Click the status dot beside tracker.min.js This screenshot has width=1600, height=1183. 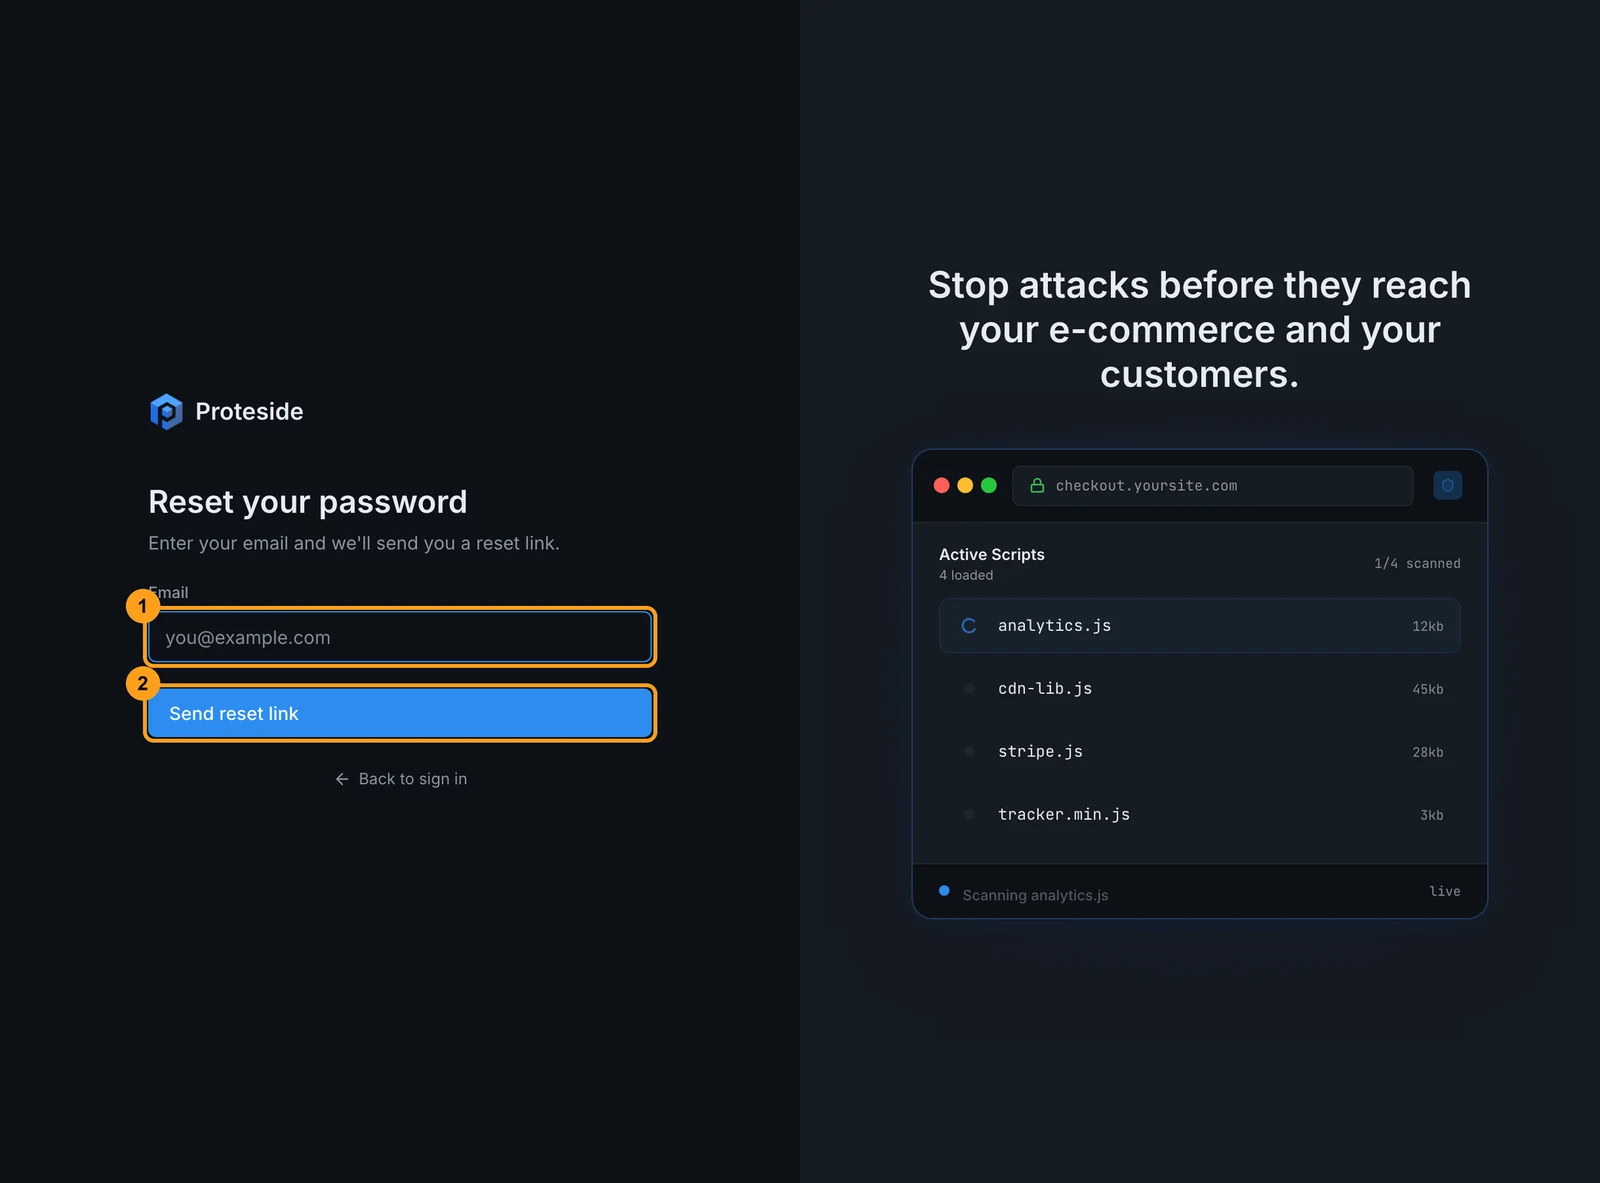pyautogui.click(x=968, y=814)
